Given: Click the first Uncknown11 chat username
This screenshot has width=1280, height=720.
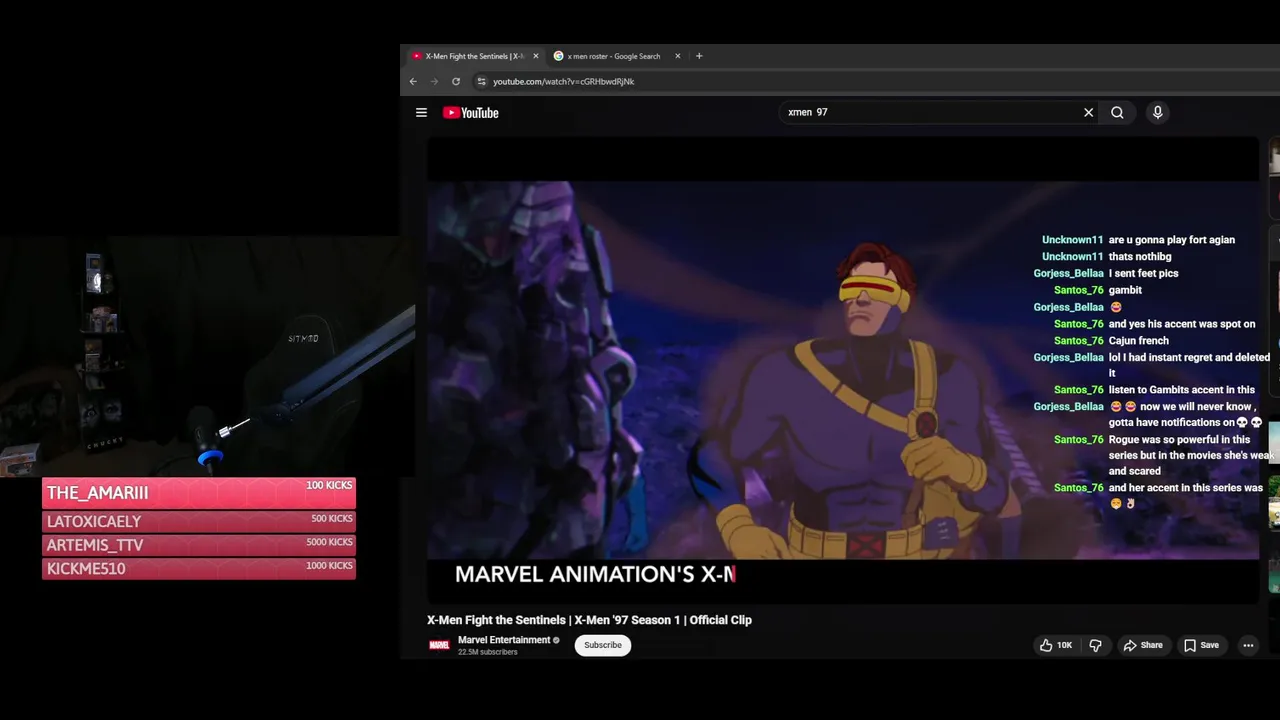Looking at the screenshot, I should [1072, 240].
